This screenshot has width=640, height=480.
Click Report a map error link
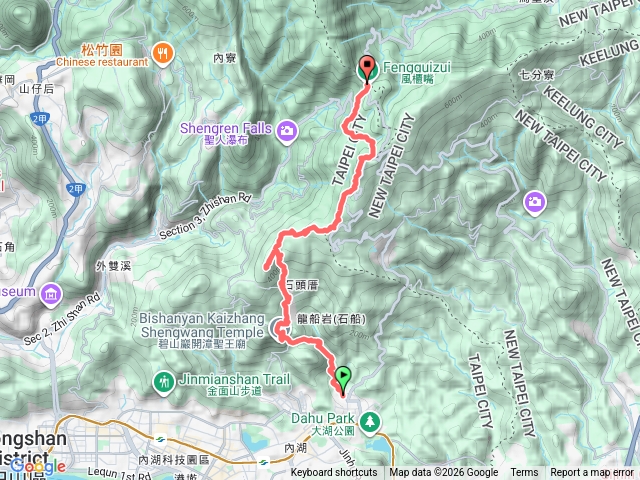[591, 473]
